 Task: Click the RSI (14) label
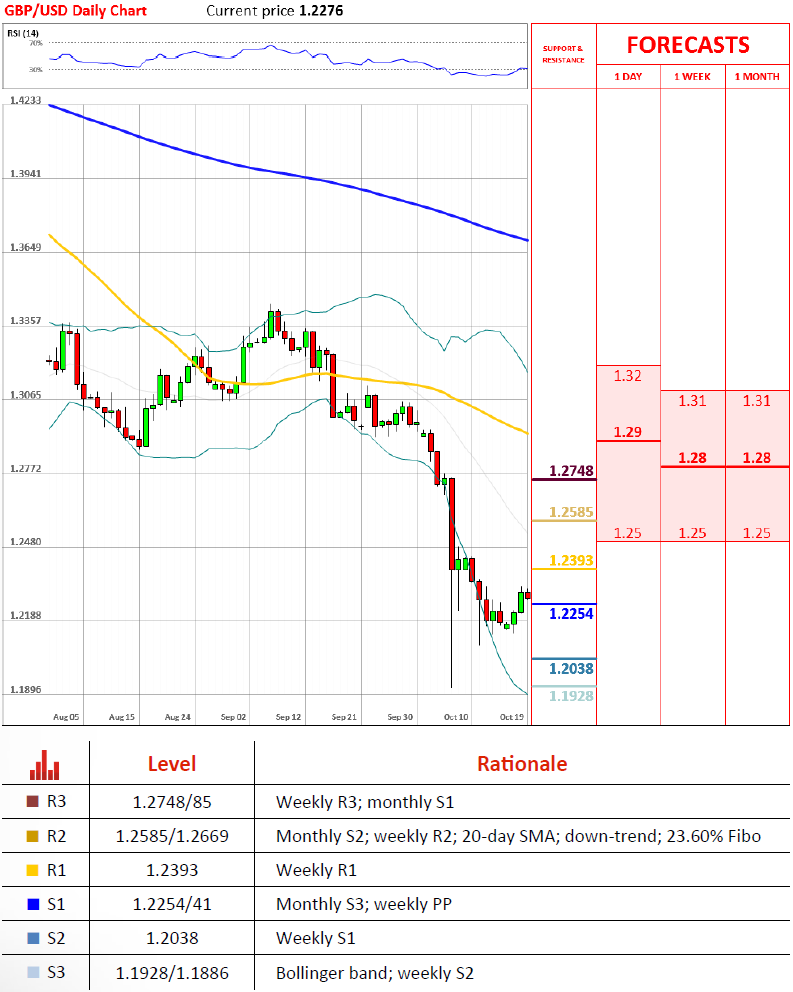tap(23, 33)
